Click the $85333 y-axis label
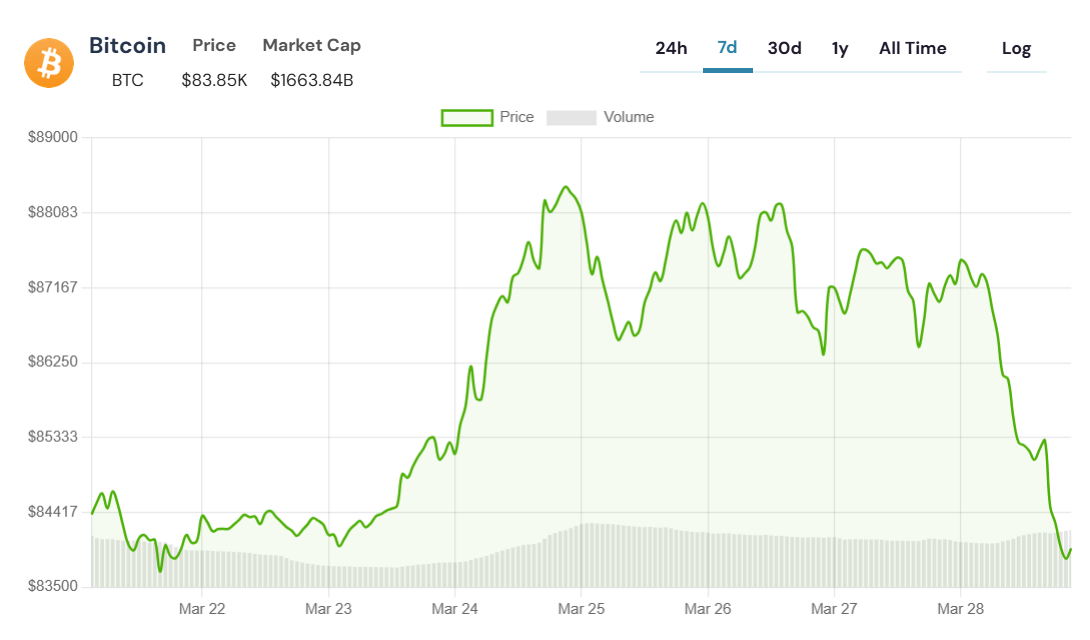 point(53,437)
